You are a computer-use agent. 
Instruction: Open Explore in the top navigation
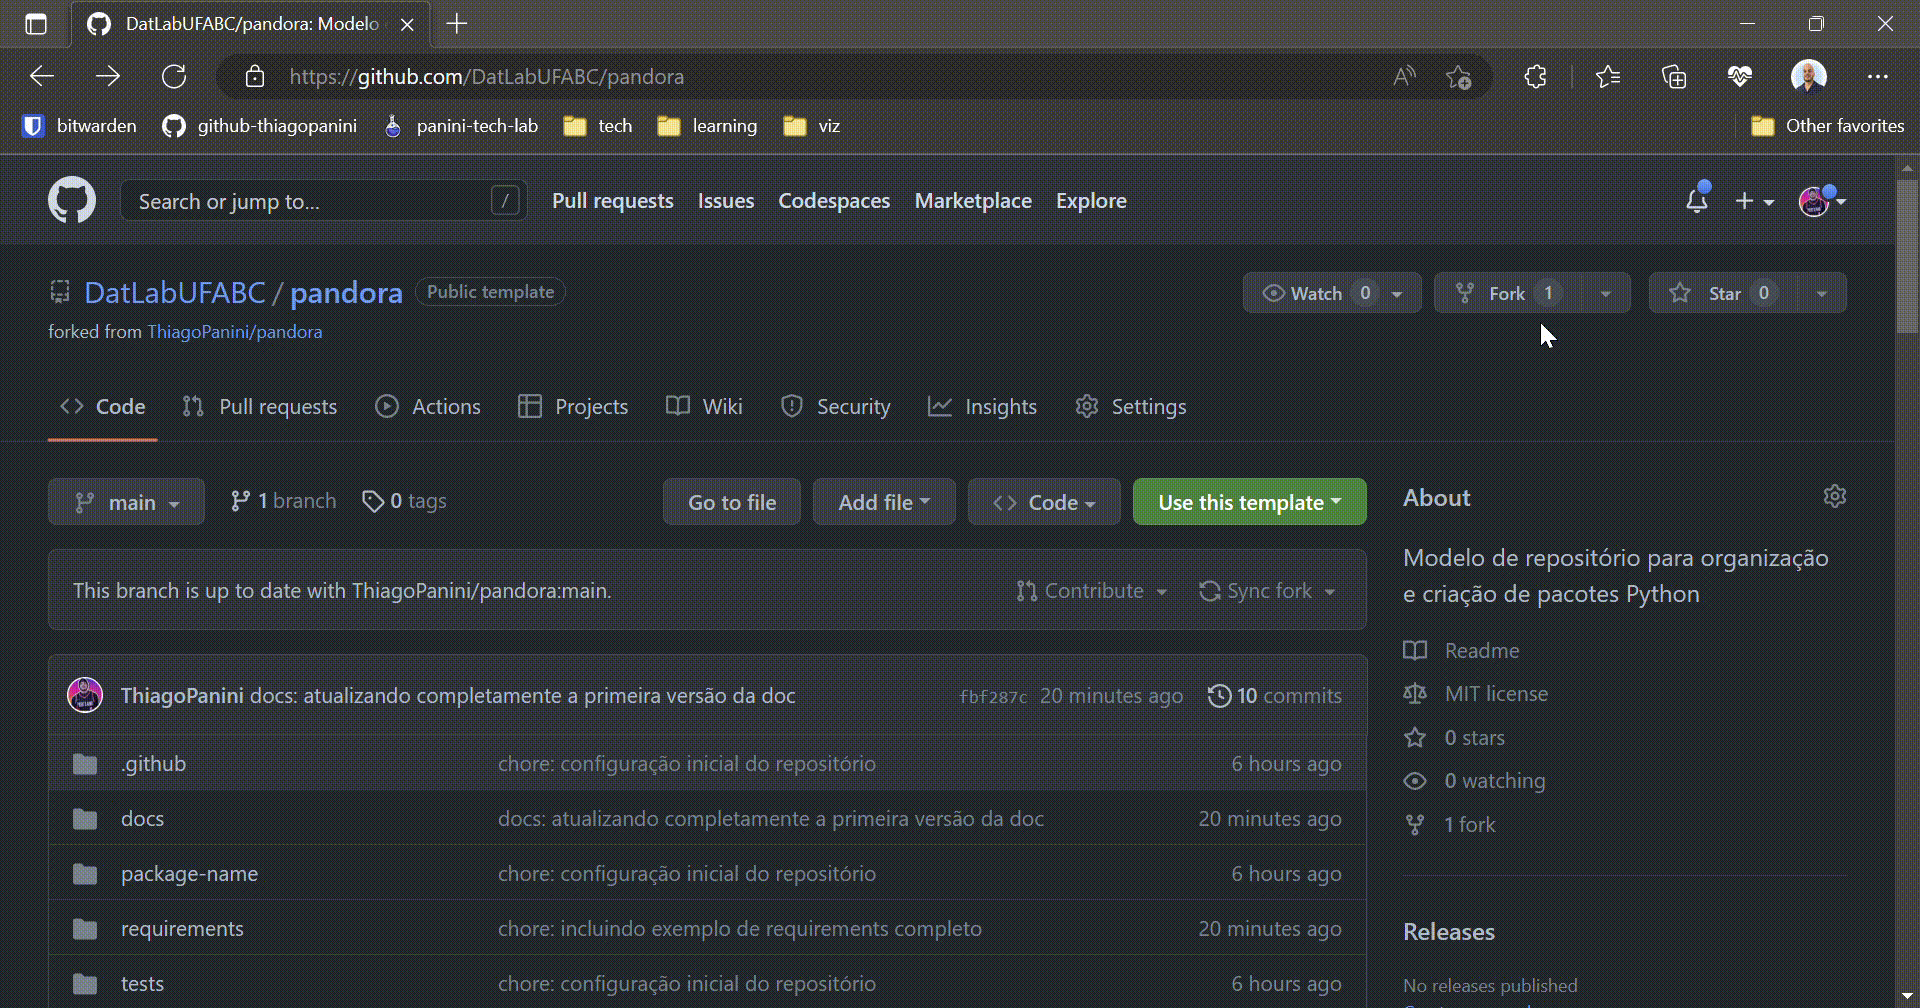(x=1091, y=201)
